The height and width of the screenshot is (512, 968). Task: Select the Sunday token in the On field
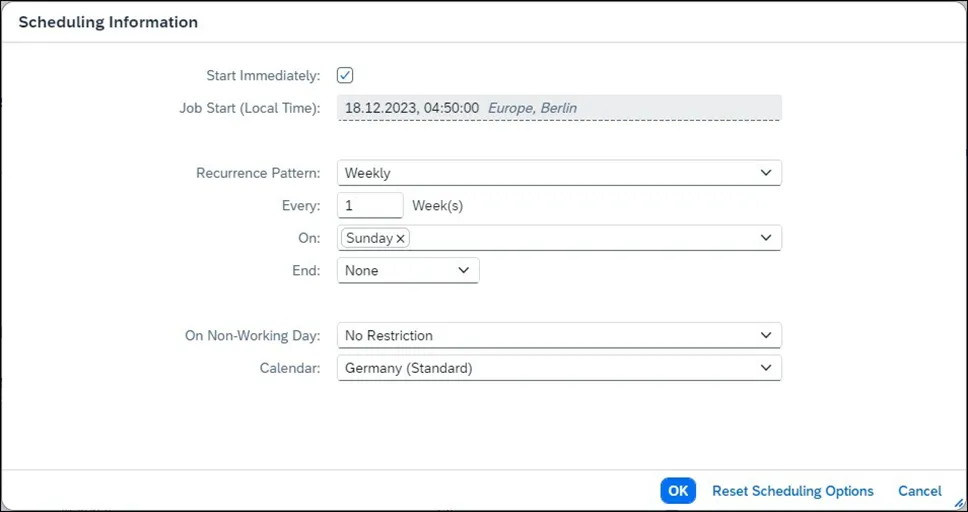[x=368, y=239]
